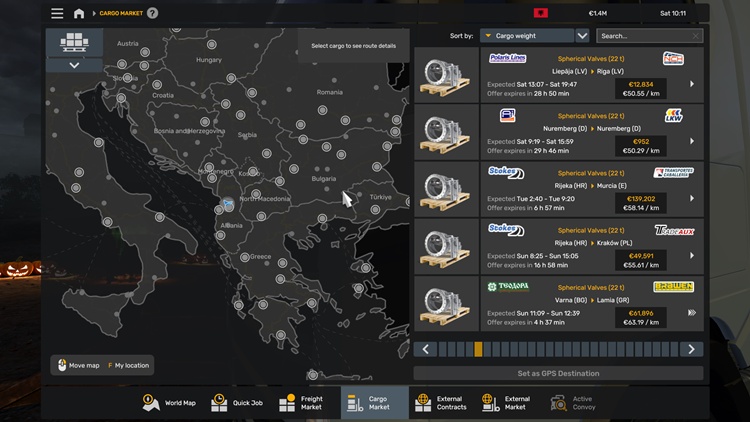Open the Quick Job tab
Screen dimensions: 750x422
coord(238,403)
